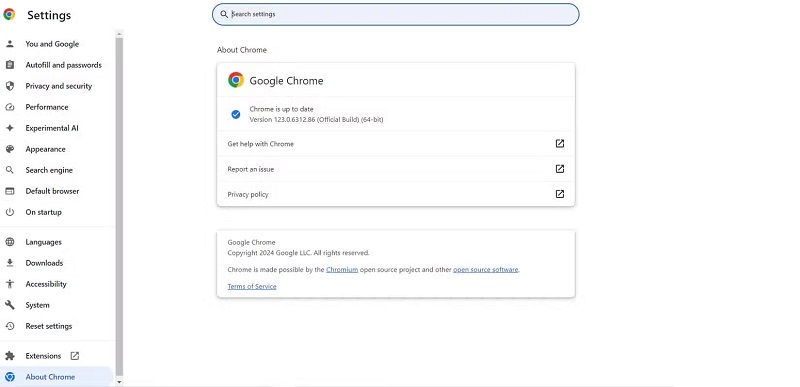Open external link icon for Get help with Chrome
Screen dimensions: 800x387
tap(560, 144)
